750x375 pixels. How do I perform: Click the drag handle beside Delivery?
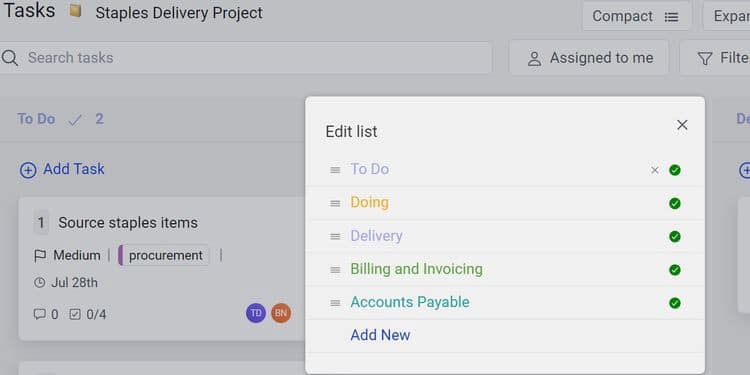pos(335,236)
